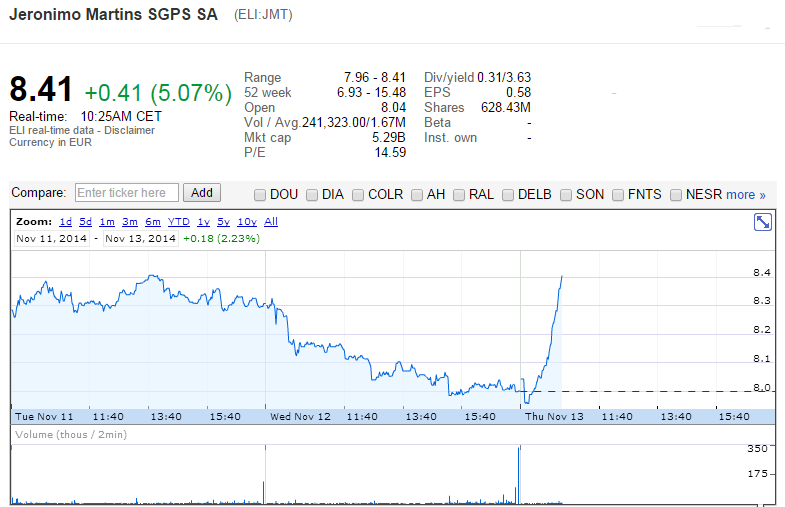Screen dimensions: 785x507
Task: Click the 52 week range 6.93 - 15.48
Action: pos(371,93)
